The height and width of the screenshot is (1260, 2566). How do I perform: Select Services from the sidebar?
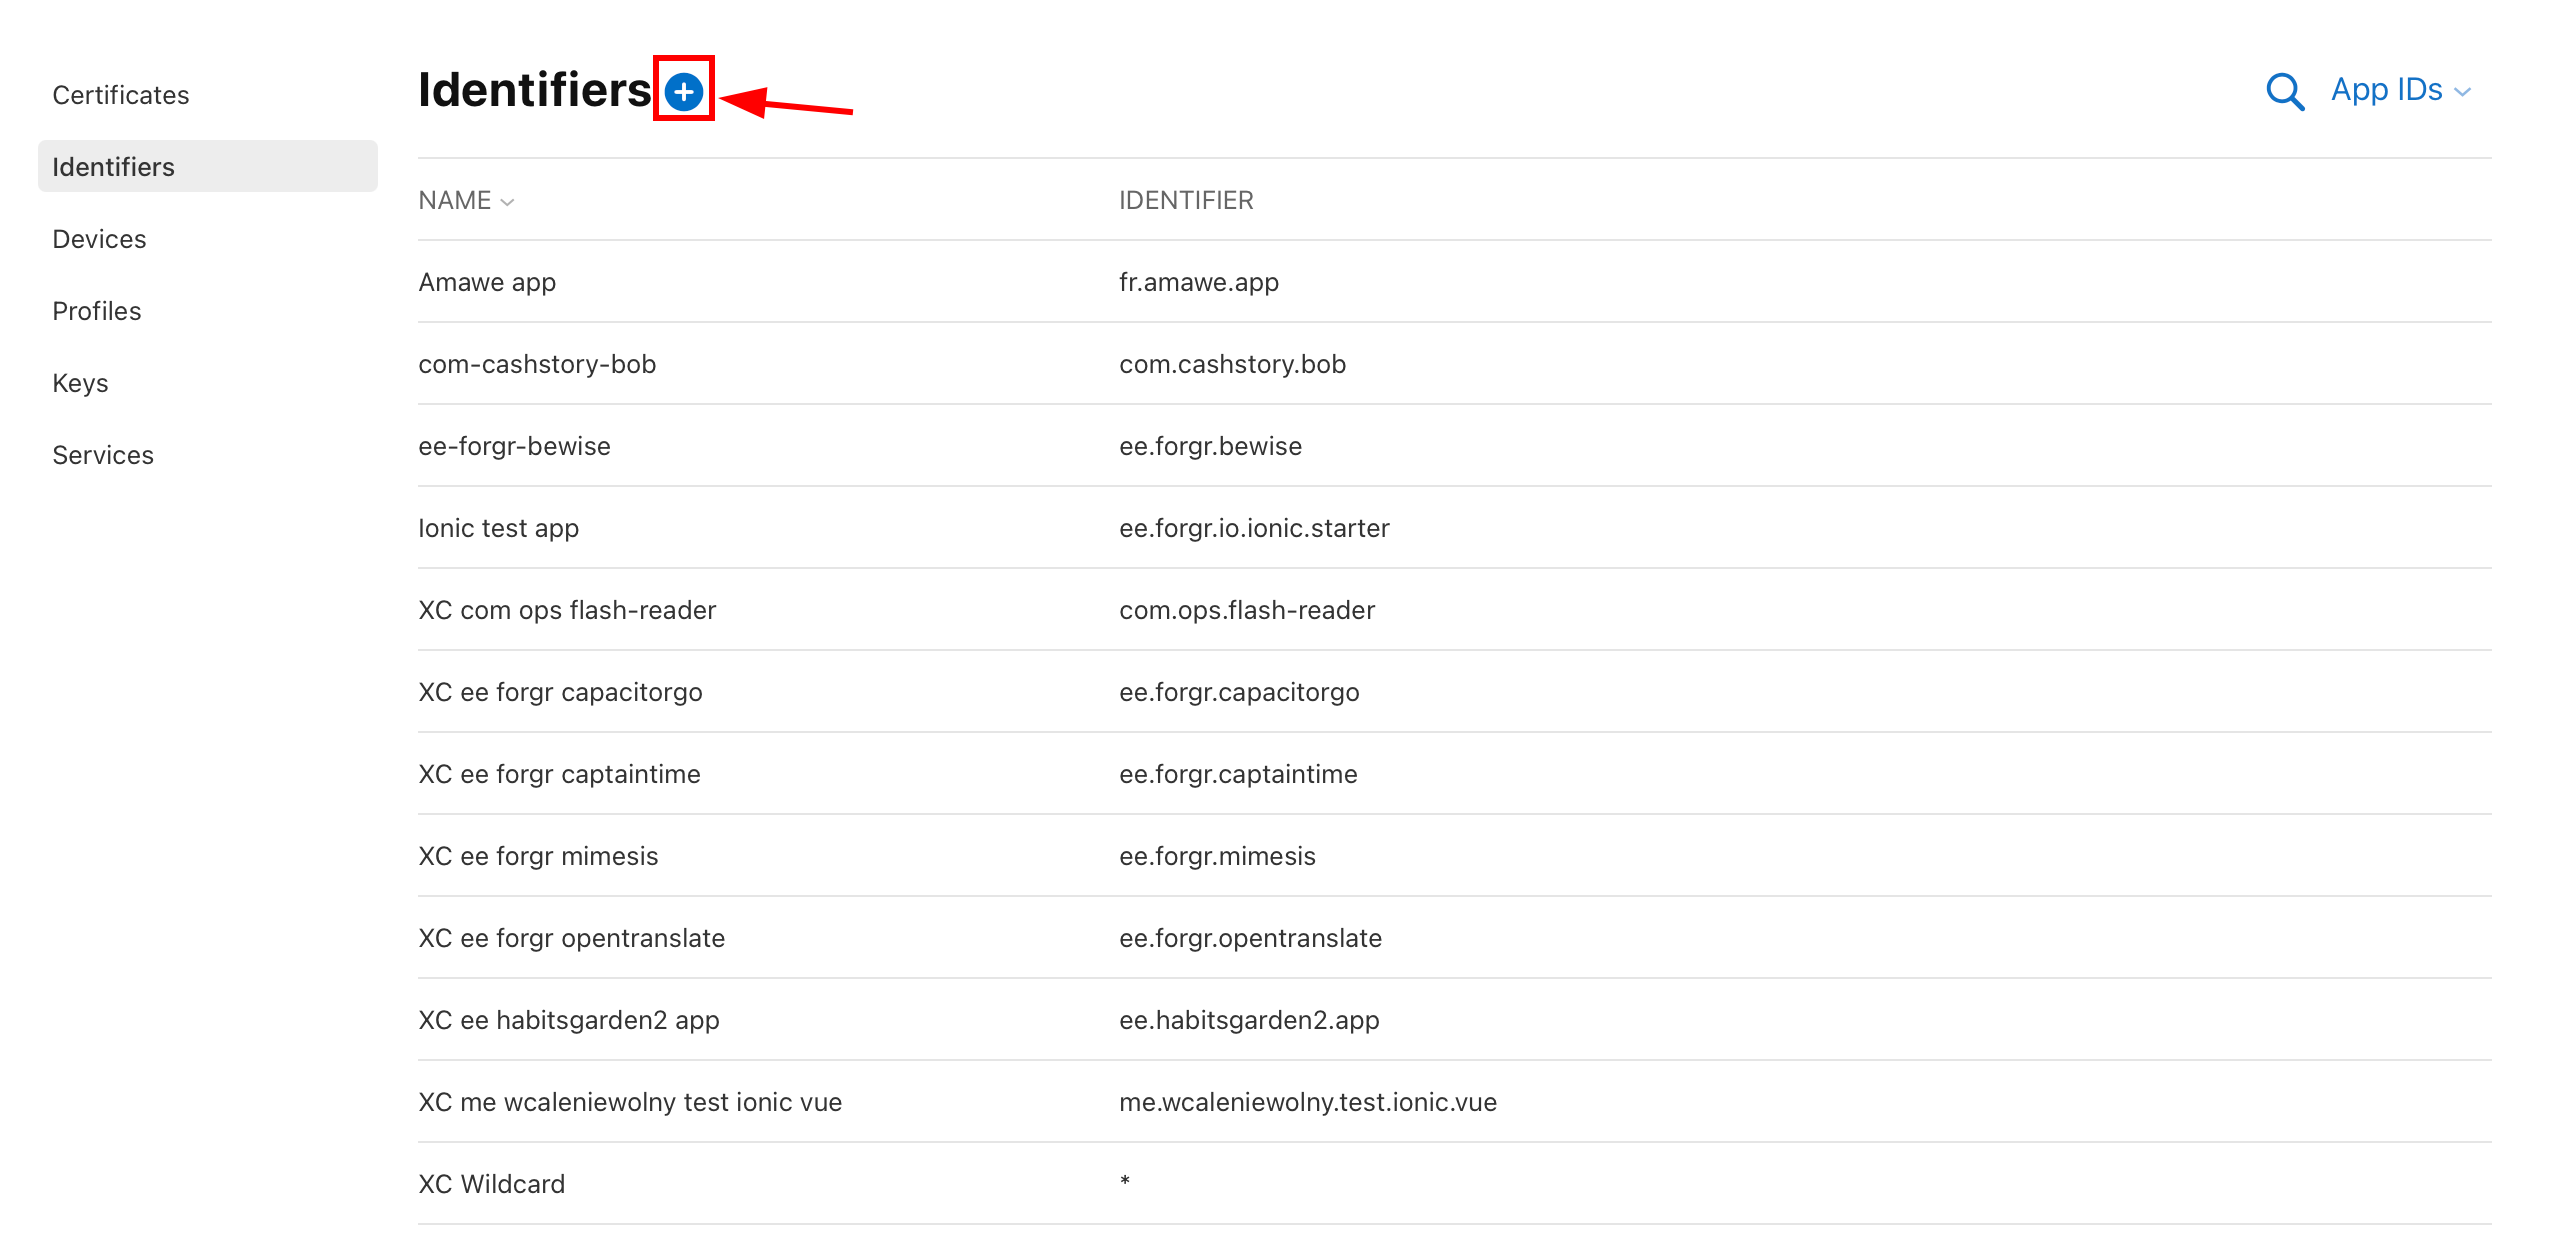point(102,454)
